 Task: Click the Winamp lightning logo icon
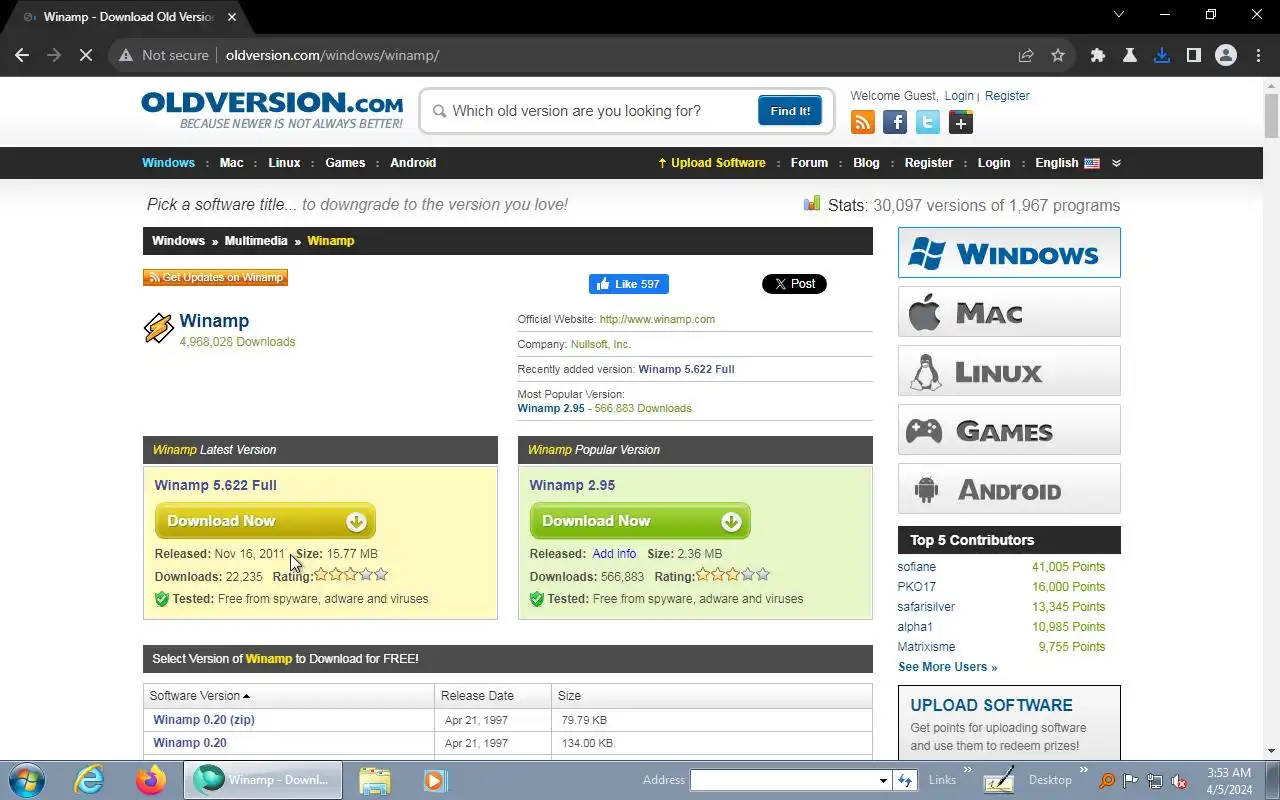point(159,328)
